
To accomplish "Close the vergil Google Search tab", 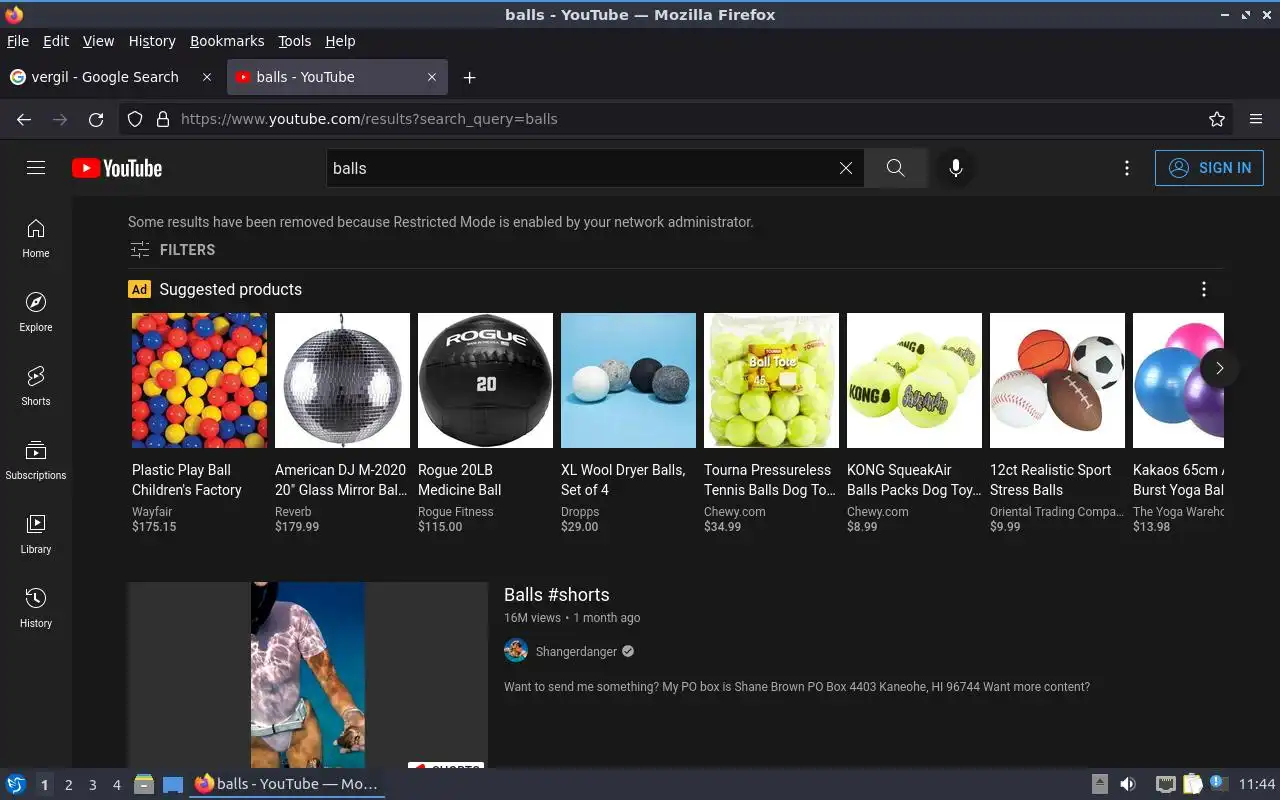I will click(207, 77).
